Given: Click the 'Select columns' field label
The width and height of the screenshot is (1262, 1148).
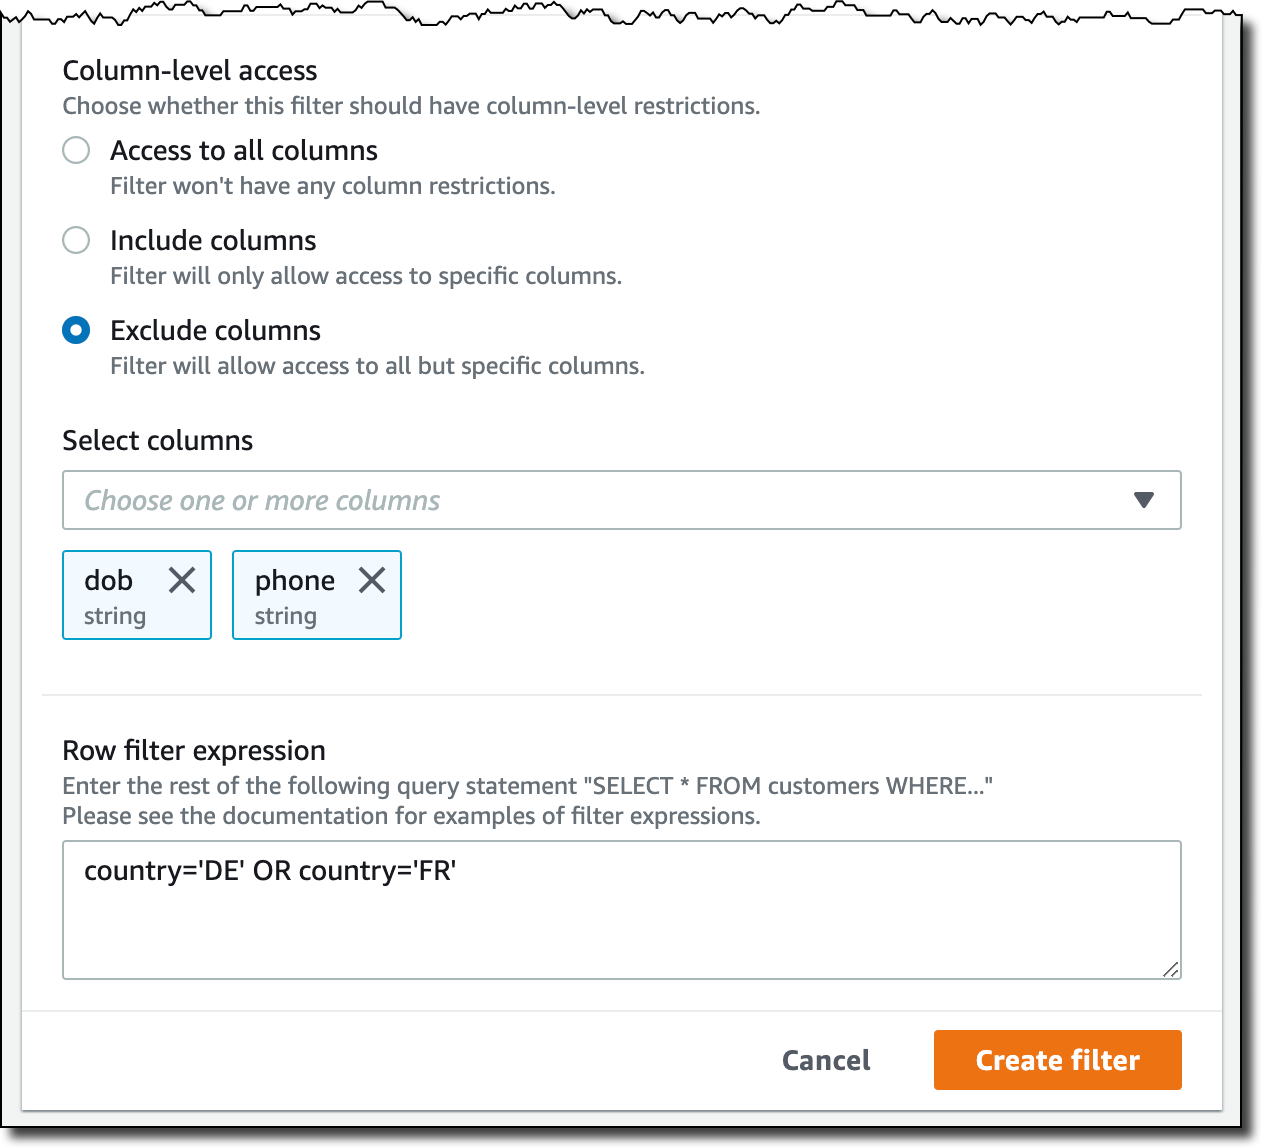Looking at the screenshot, I should tap(157, 440).
